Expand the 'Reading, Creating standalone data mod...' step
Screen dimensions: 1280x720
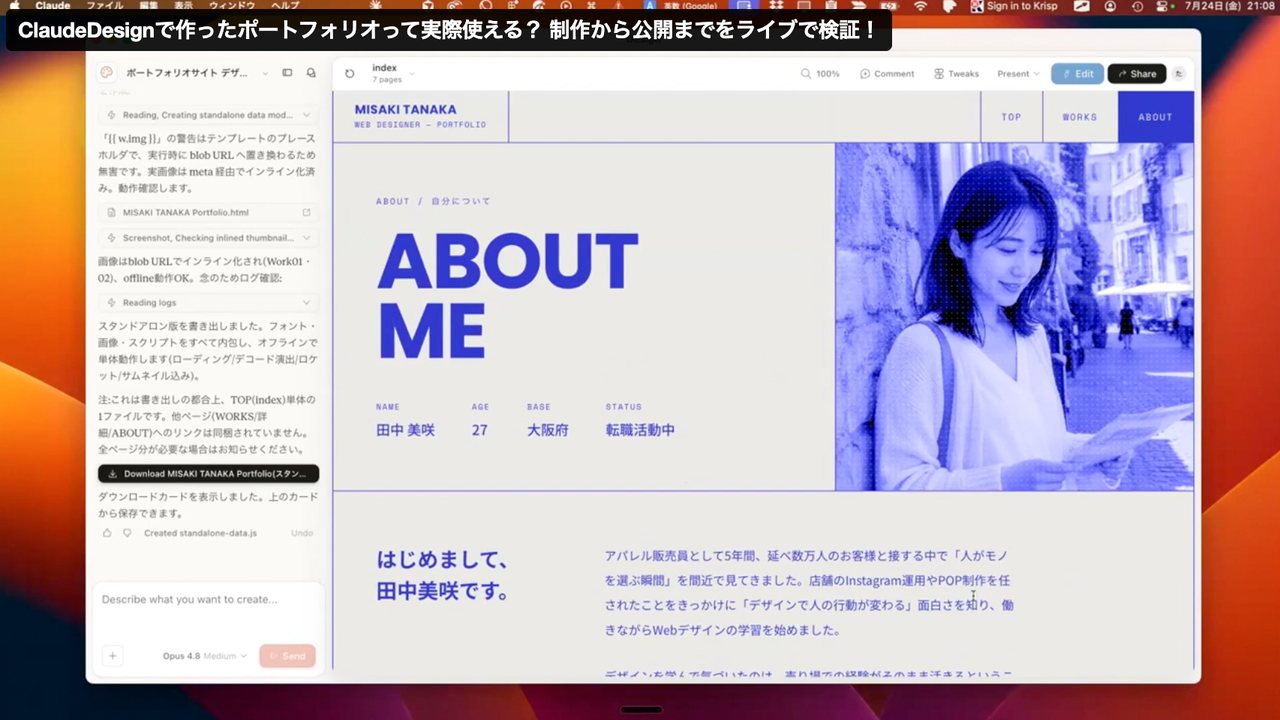click(x=208, y=115)
